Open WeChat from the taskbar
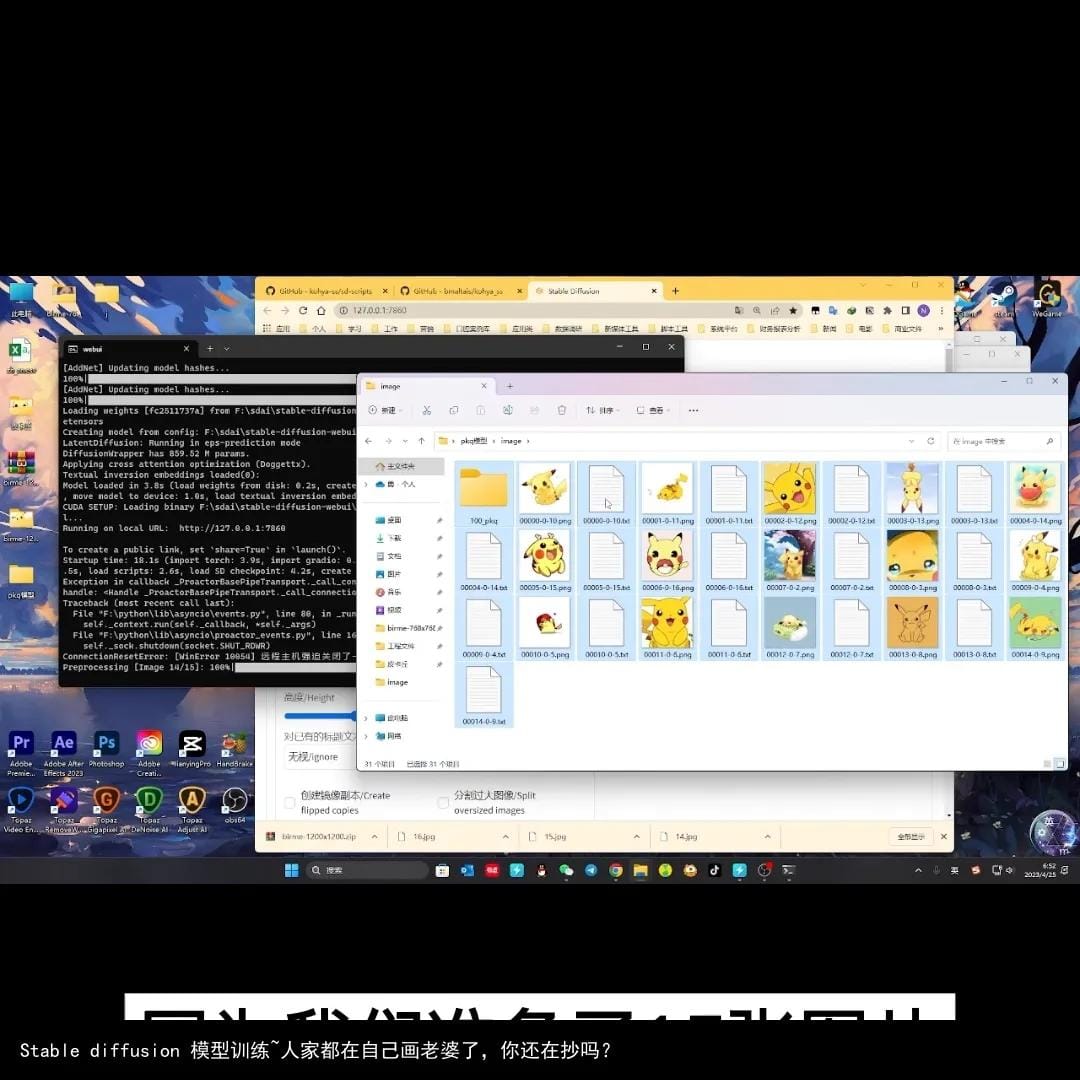Image resolution: width=1080 pixels, height=1080 pixels. click(566, 871)
